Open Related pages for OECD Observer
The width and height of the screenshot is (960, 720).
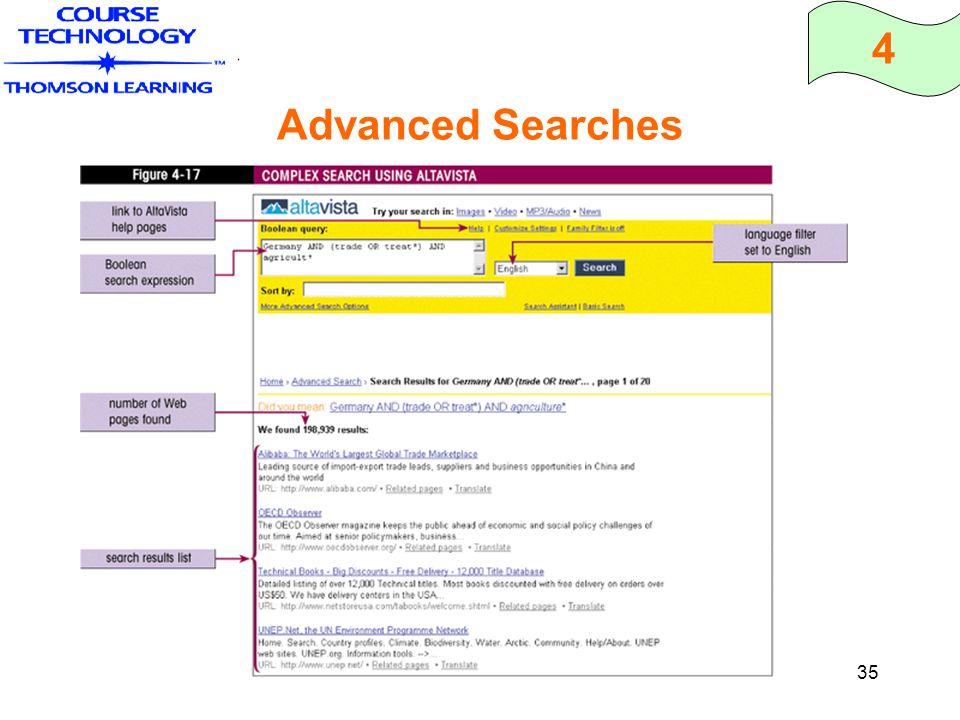[433, 547]
